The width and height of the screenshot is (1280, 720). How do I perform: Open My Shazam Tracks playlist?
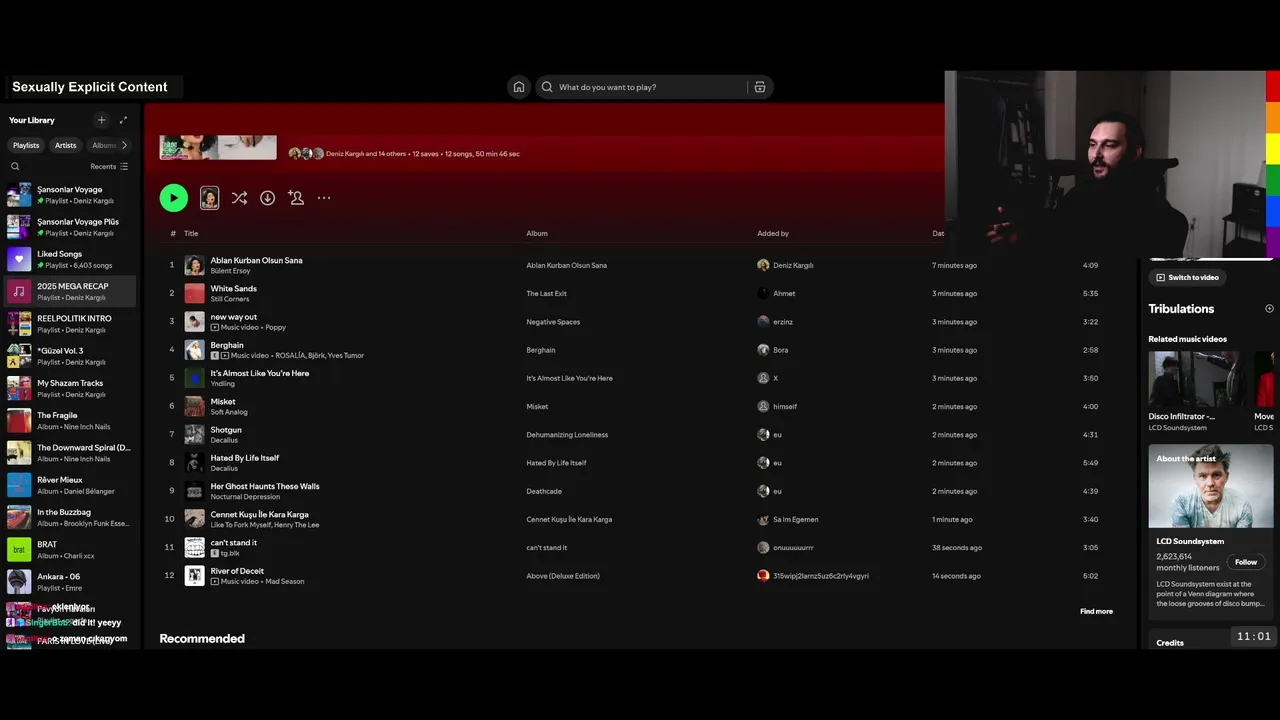(x=68, y=388)
